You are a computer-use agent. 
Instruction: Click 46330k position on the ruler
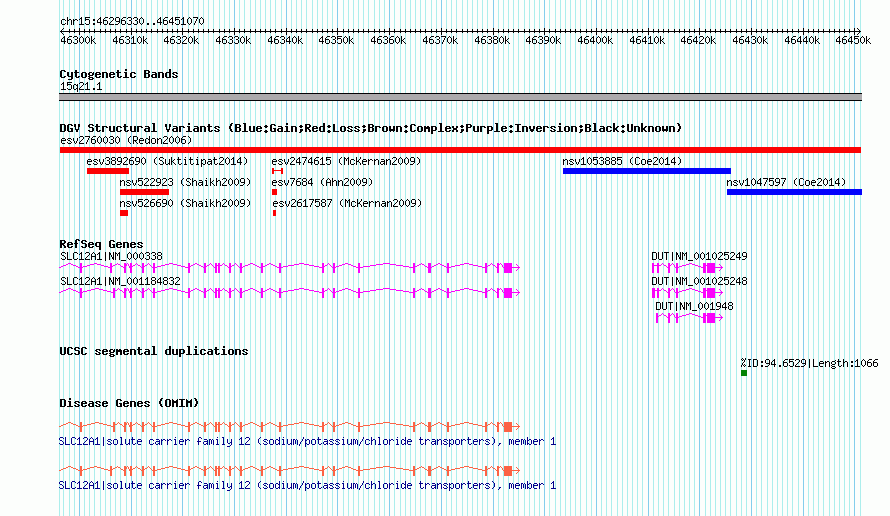(233, 40)
